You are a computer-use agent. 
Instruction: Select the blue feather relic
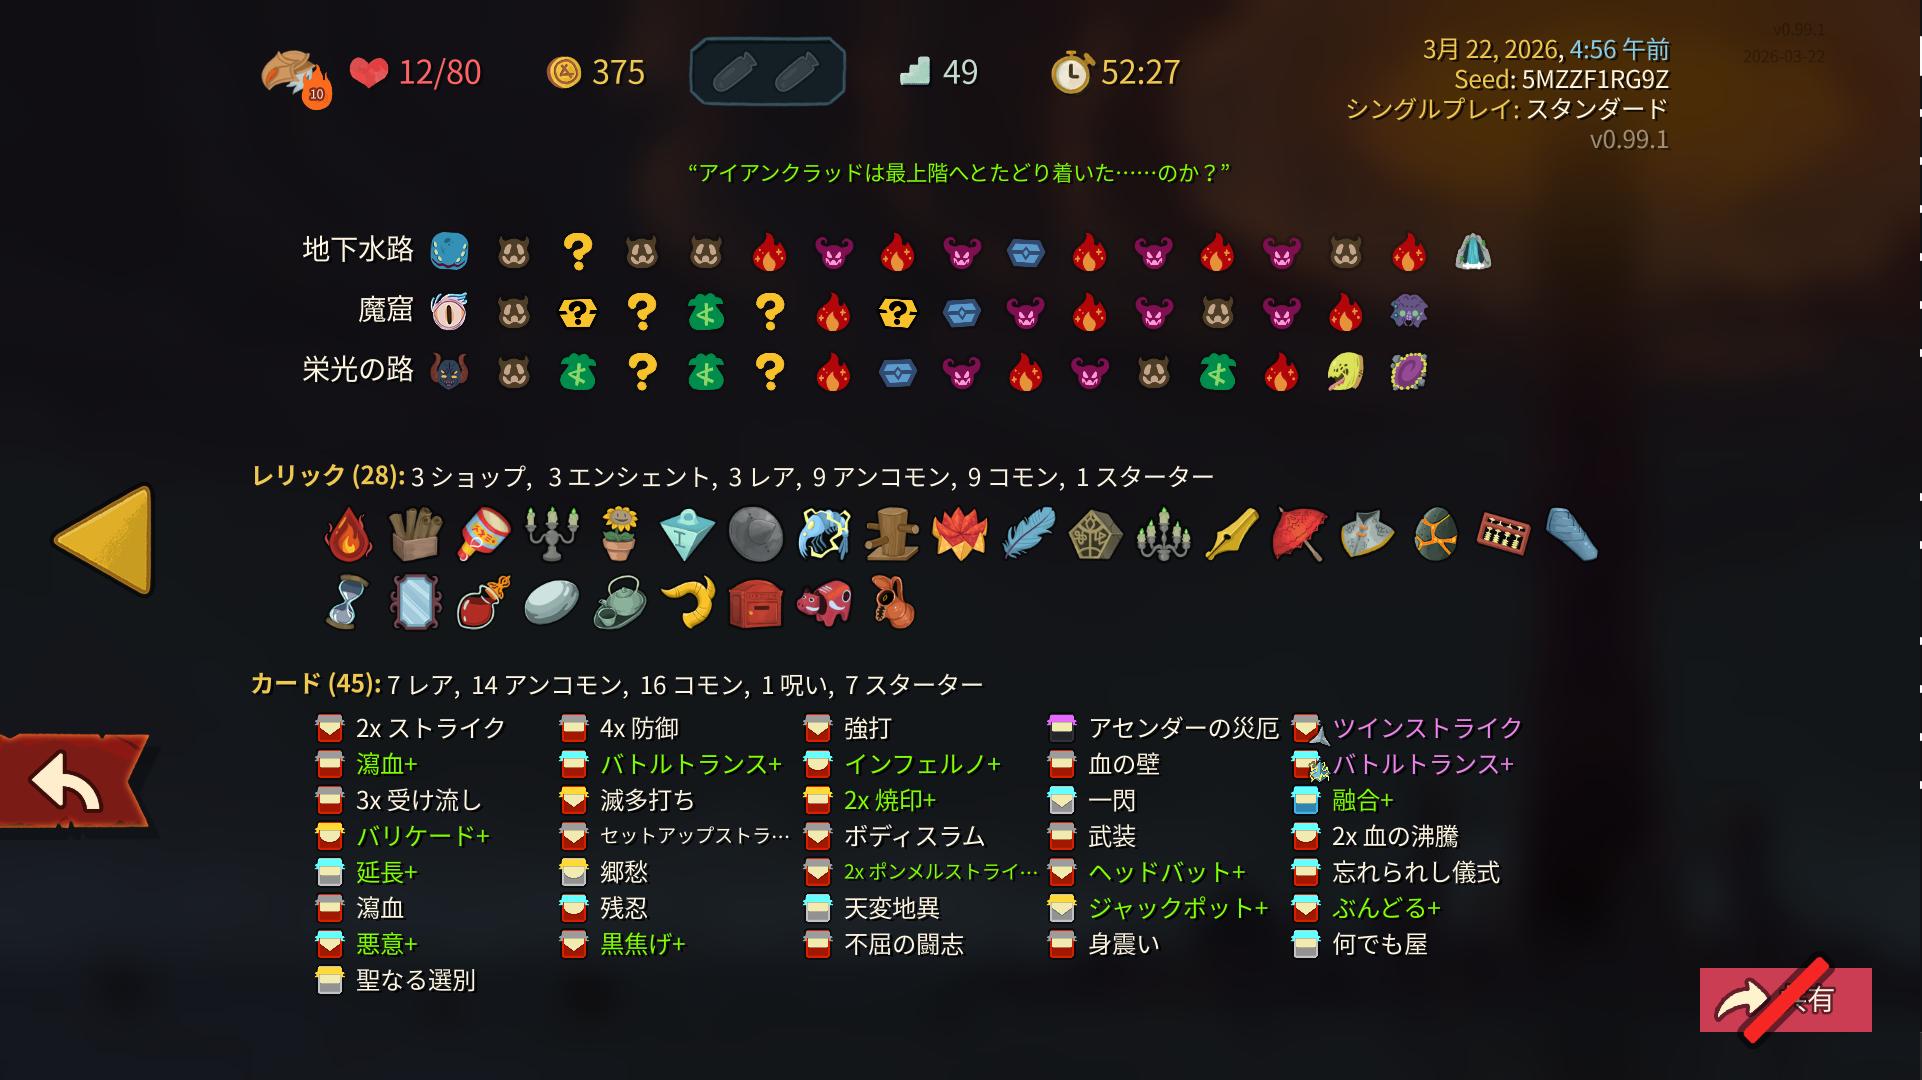tap(1028, 533)
